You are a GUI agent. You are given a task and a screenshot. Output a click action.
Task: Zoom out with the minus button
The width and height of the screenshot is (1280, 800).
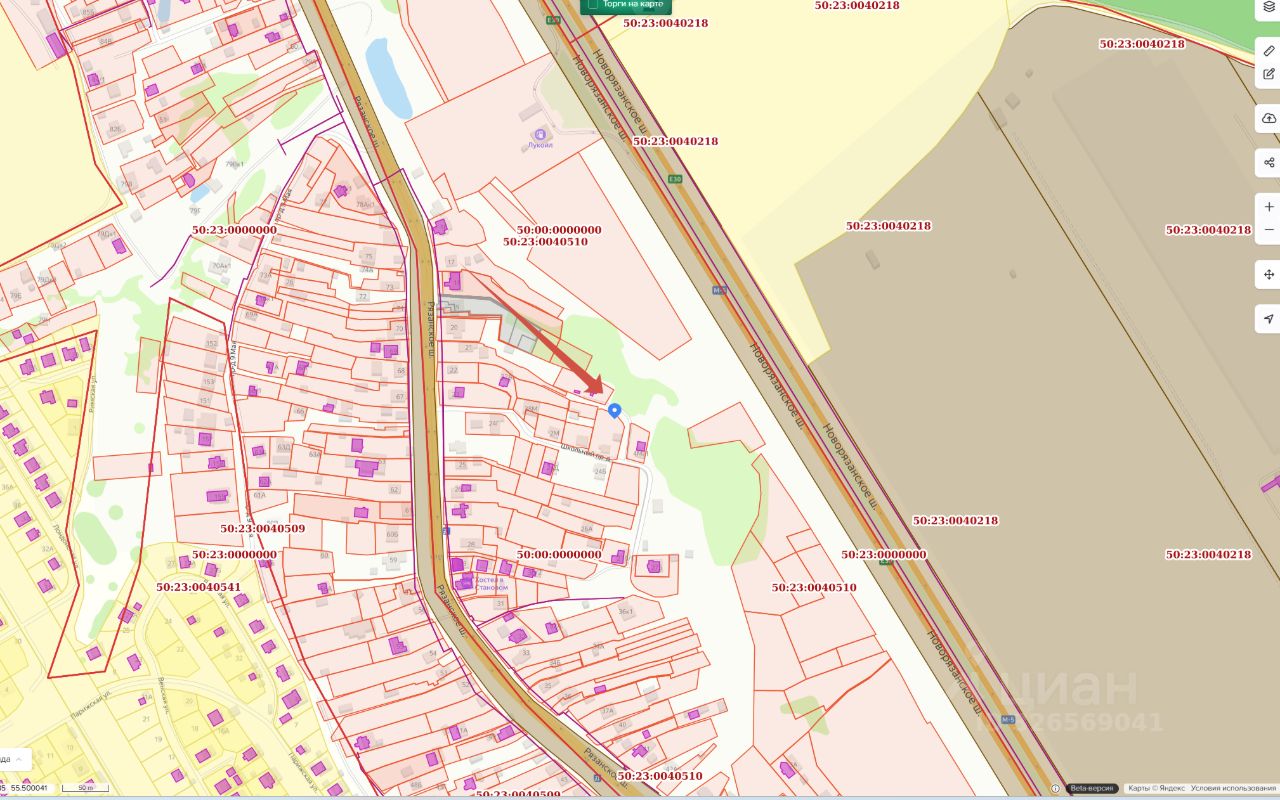(1269, 230)
